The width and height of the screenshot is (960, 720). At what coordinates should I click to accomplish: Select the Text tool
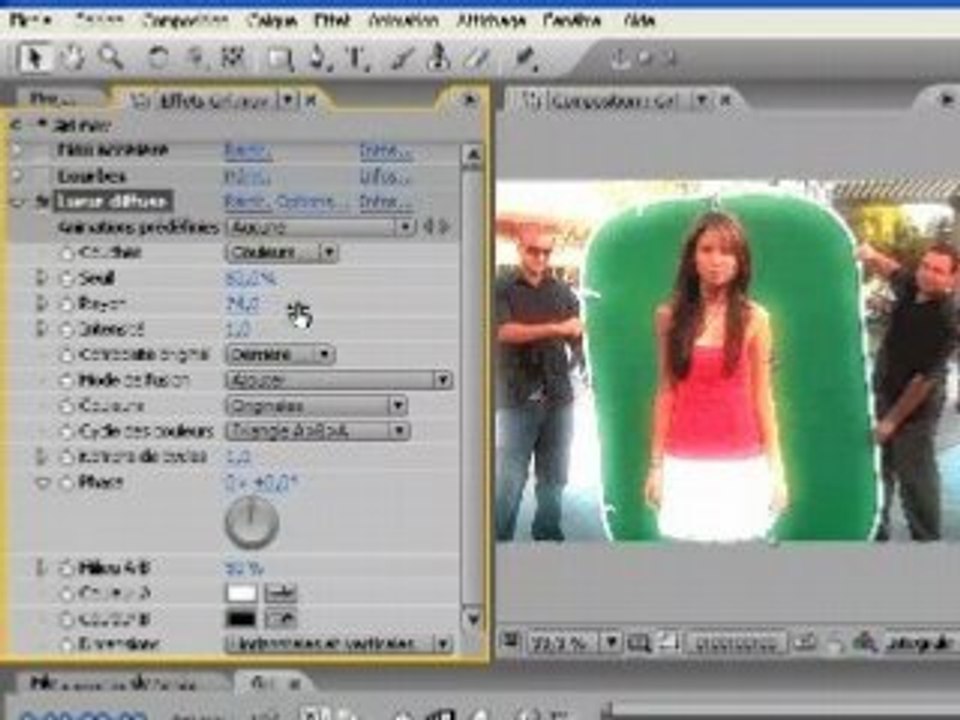point(358,59)
